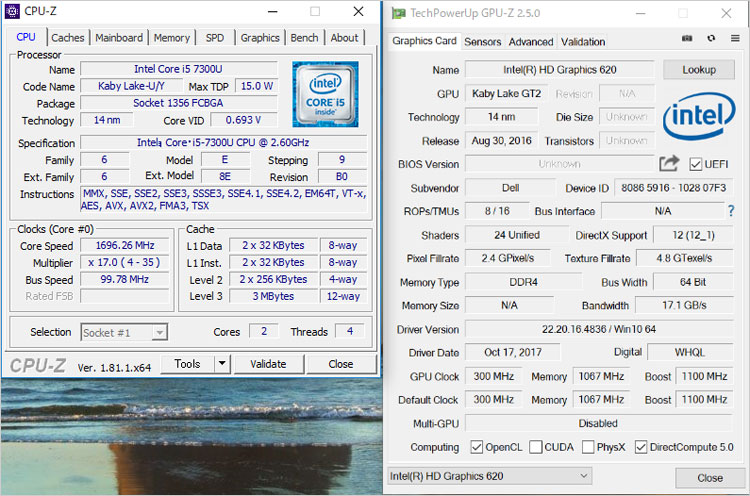The image size is (750, 496).
Task: Click the Core Speed value 1696.26 MHz
Action: coord(125,246)
